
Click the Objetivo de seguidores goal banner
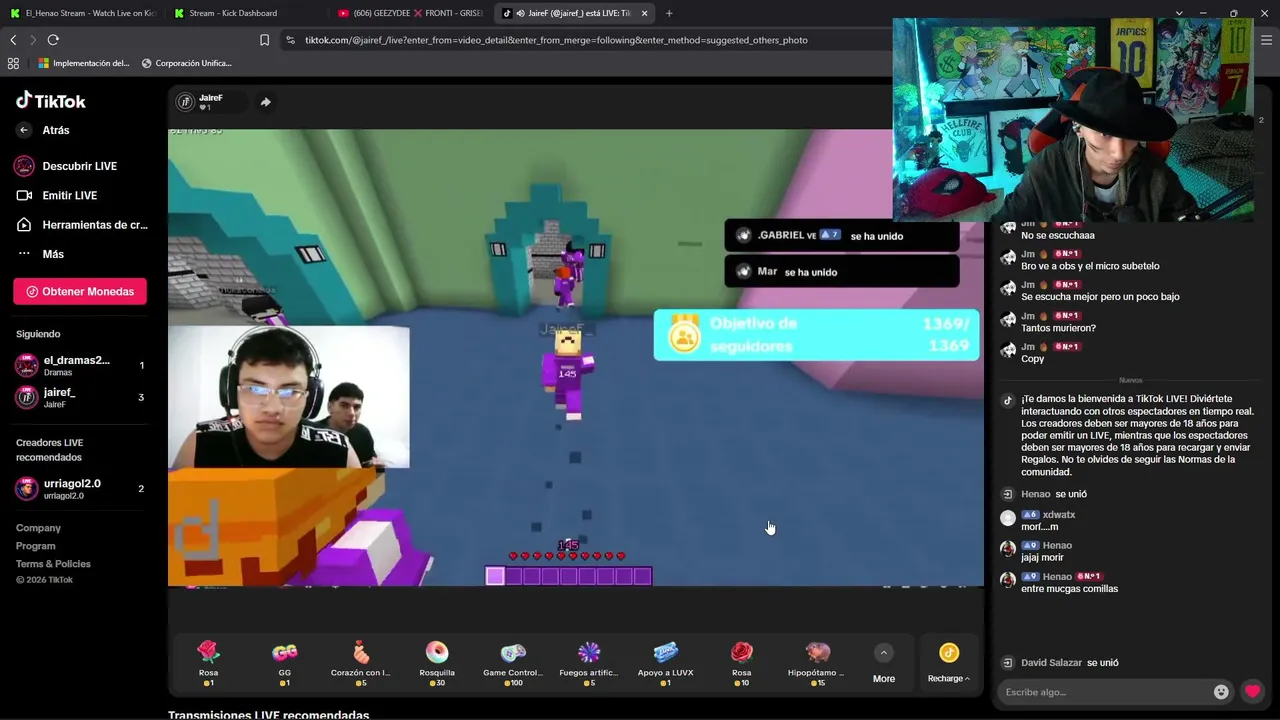(x=816, y=335)
